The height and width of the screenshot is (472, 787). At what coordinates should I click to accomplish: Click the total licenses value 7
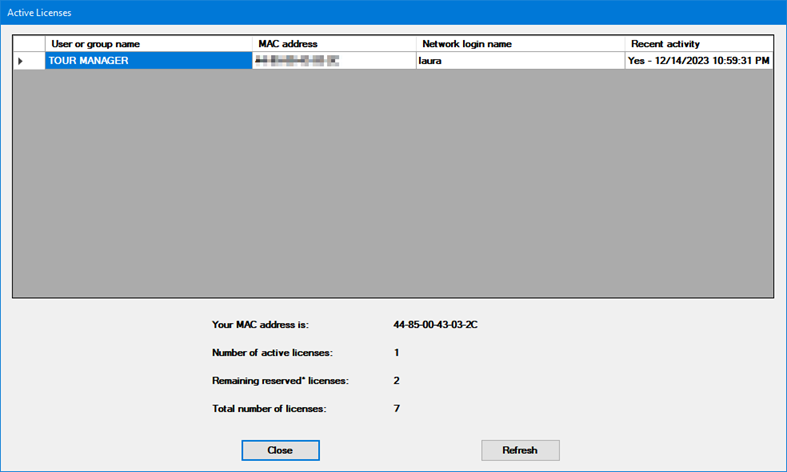[x=397, y=408]
